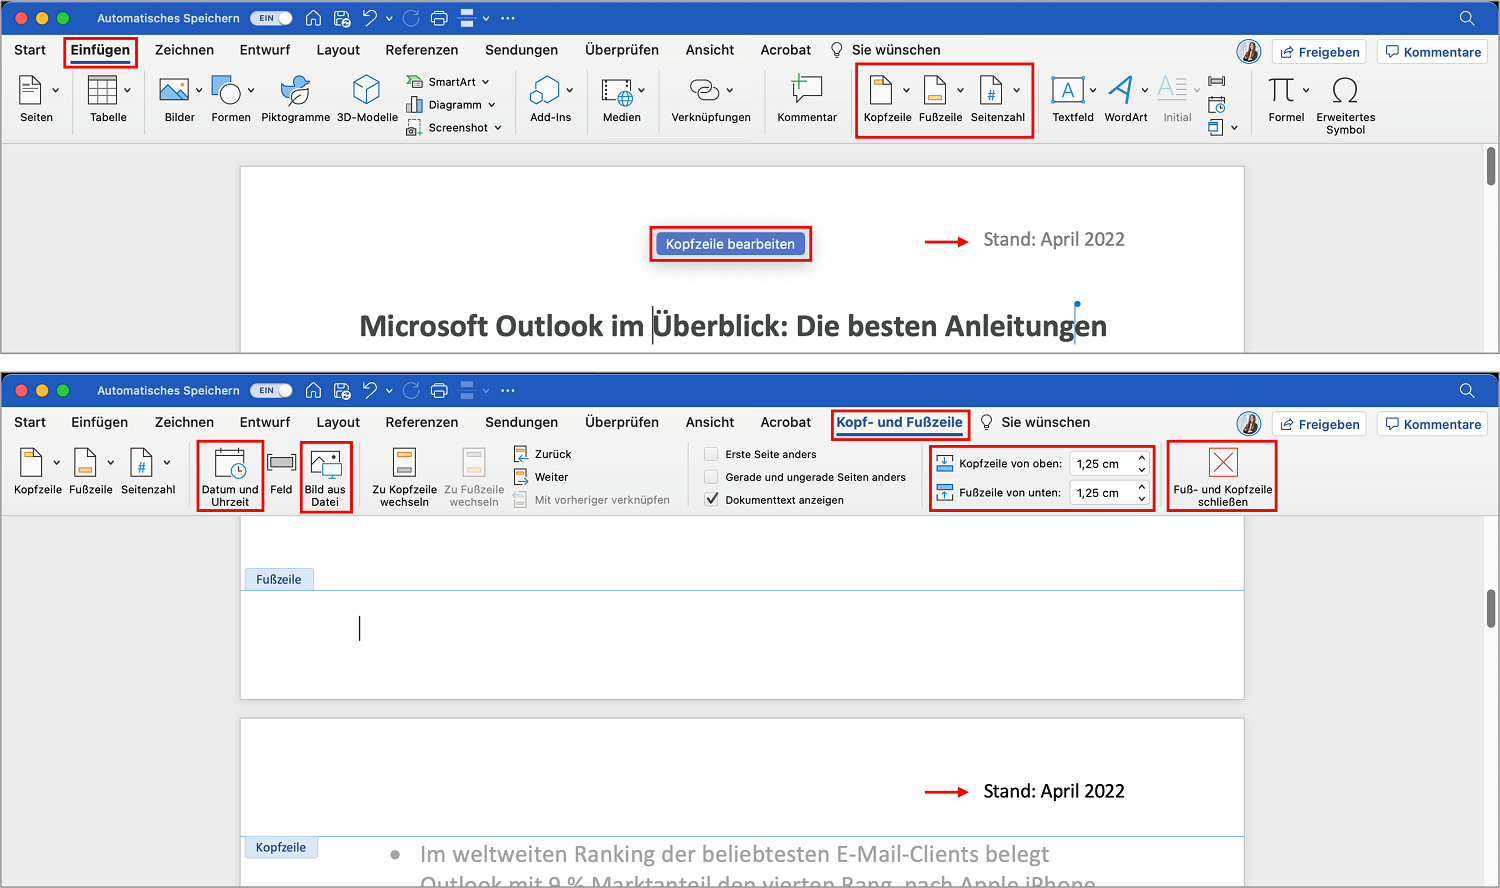Viewport: 1500px width, 888px height.
Task: Click the WordArt icon in the top window
Action: (1121, 90)
